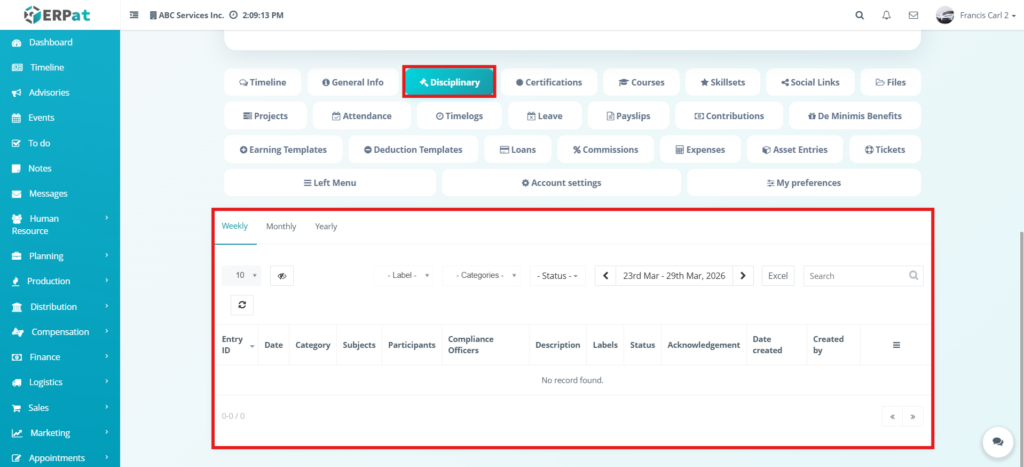Select the Disciplinary profile tab

point(449,82)
